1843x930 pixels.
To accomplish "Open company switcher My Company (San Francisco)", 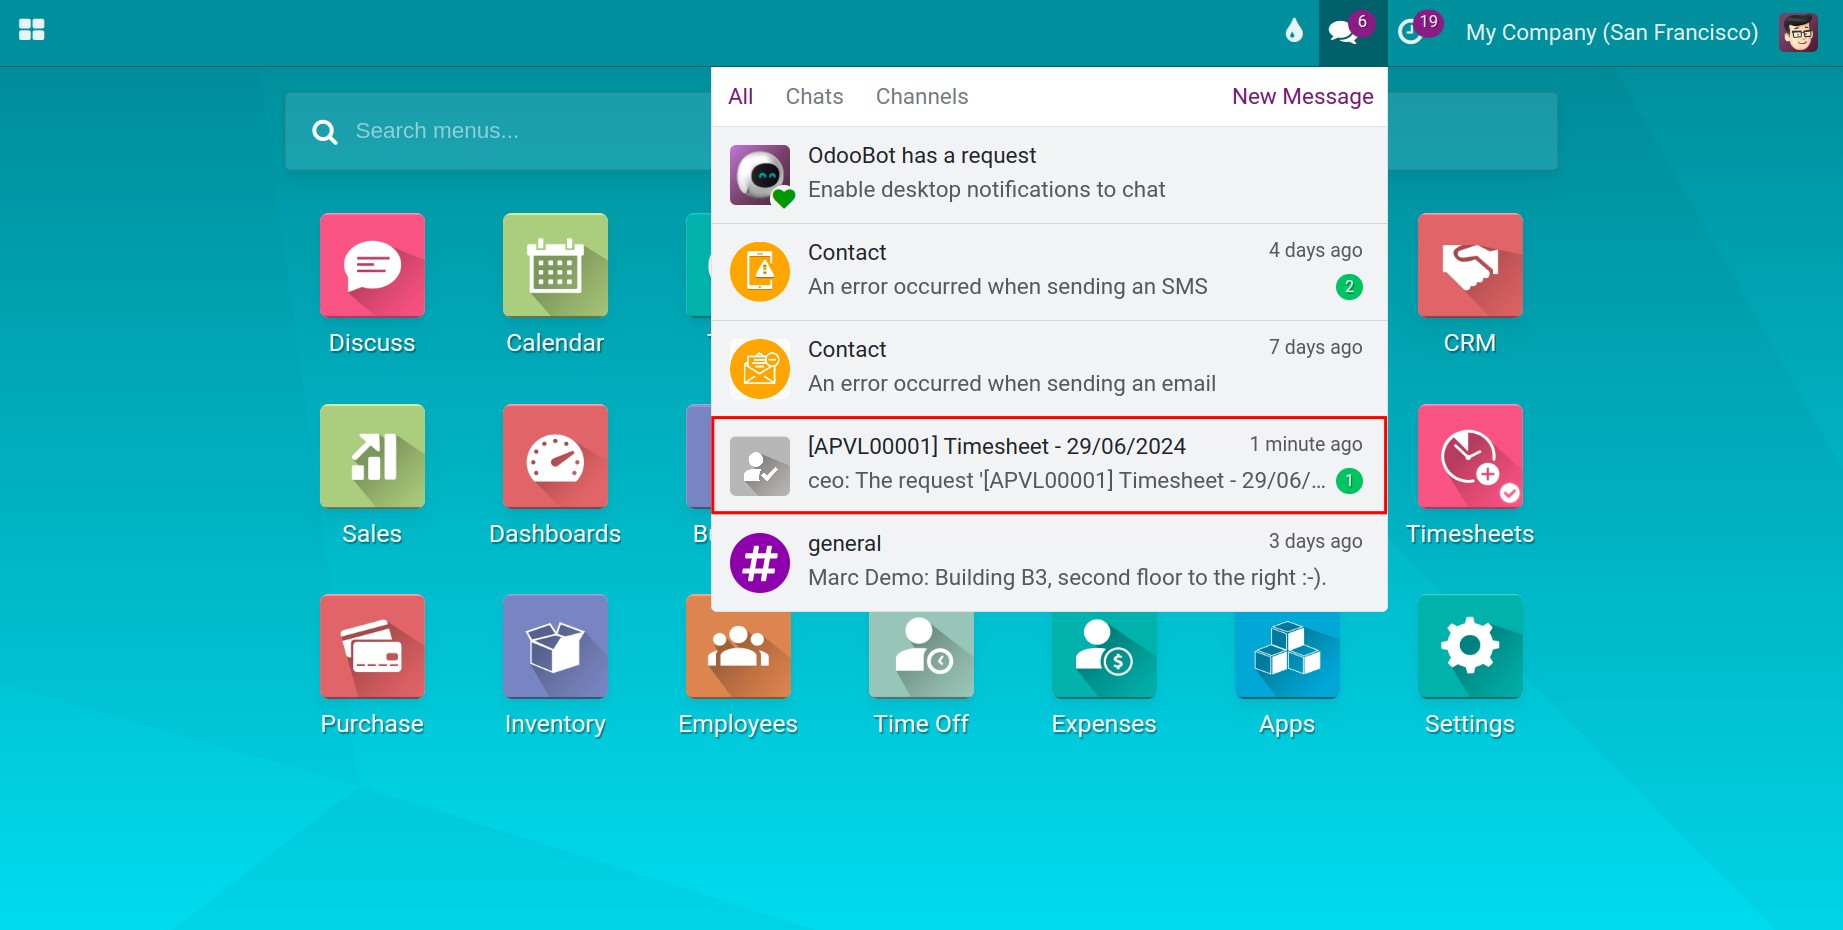I will (x=1611, y=32).
